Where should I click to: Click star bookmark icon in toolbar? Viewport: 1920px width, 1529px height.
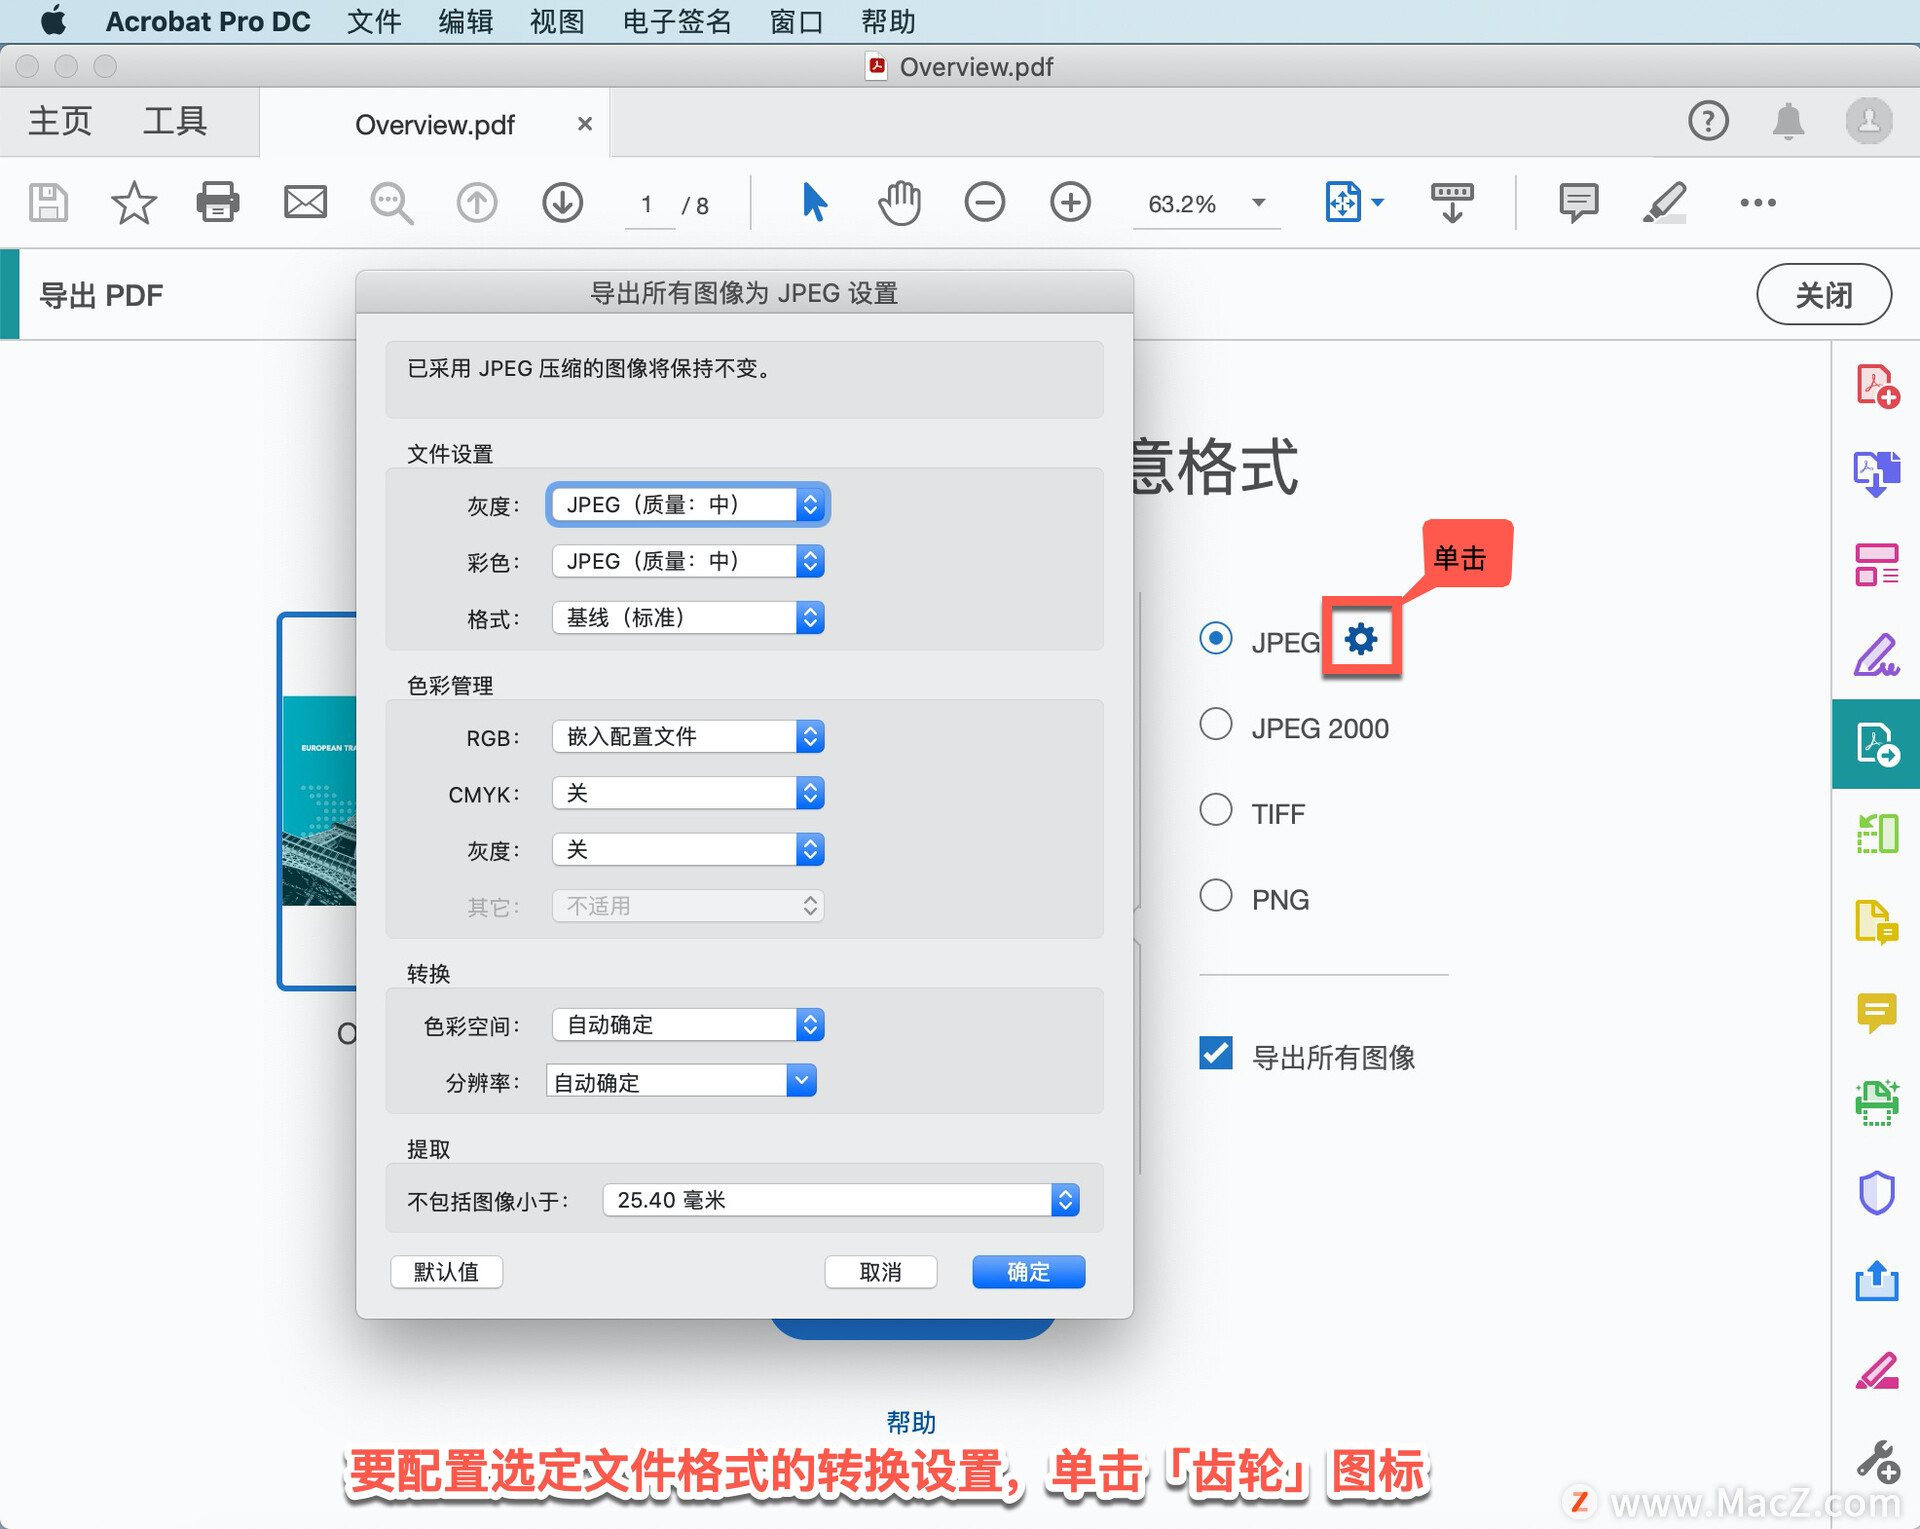pyautogui.click(x=133, y=203)
